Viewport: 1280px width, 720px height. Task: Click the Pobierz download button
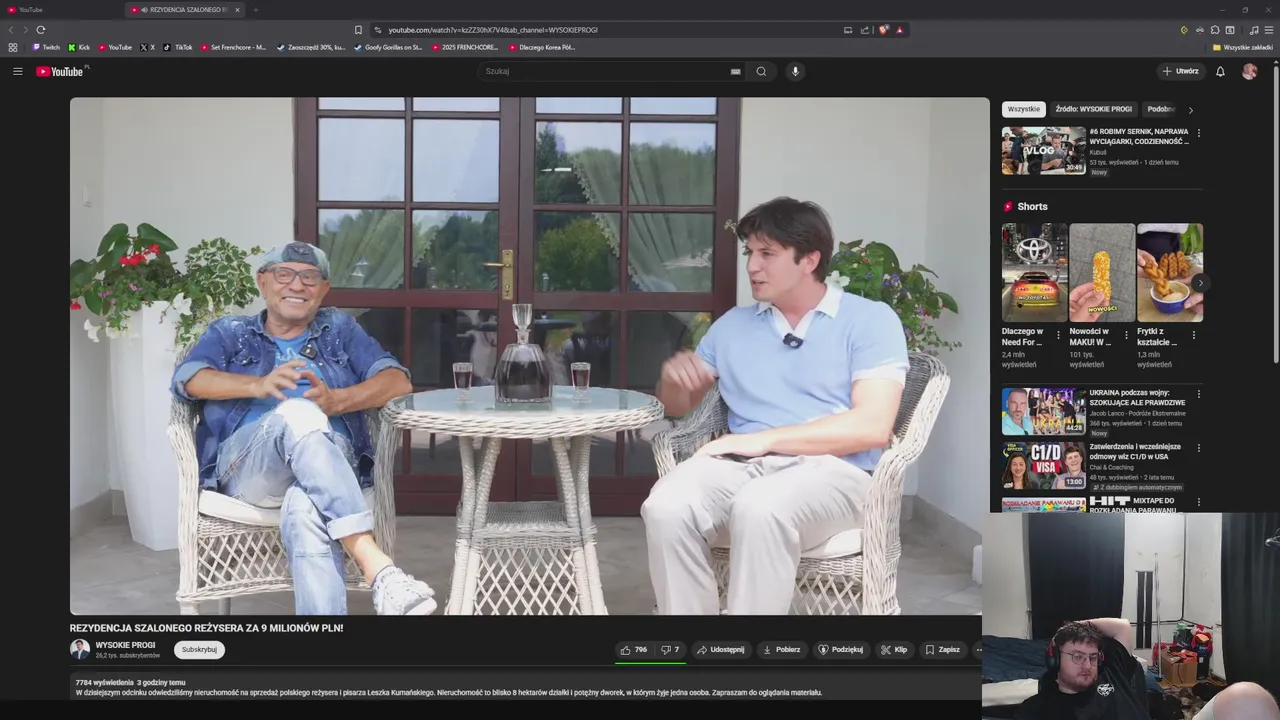pyautogui.click(x=781, y=650)
